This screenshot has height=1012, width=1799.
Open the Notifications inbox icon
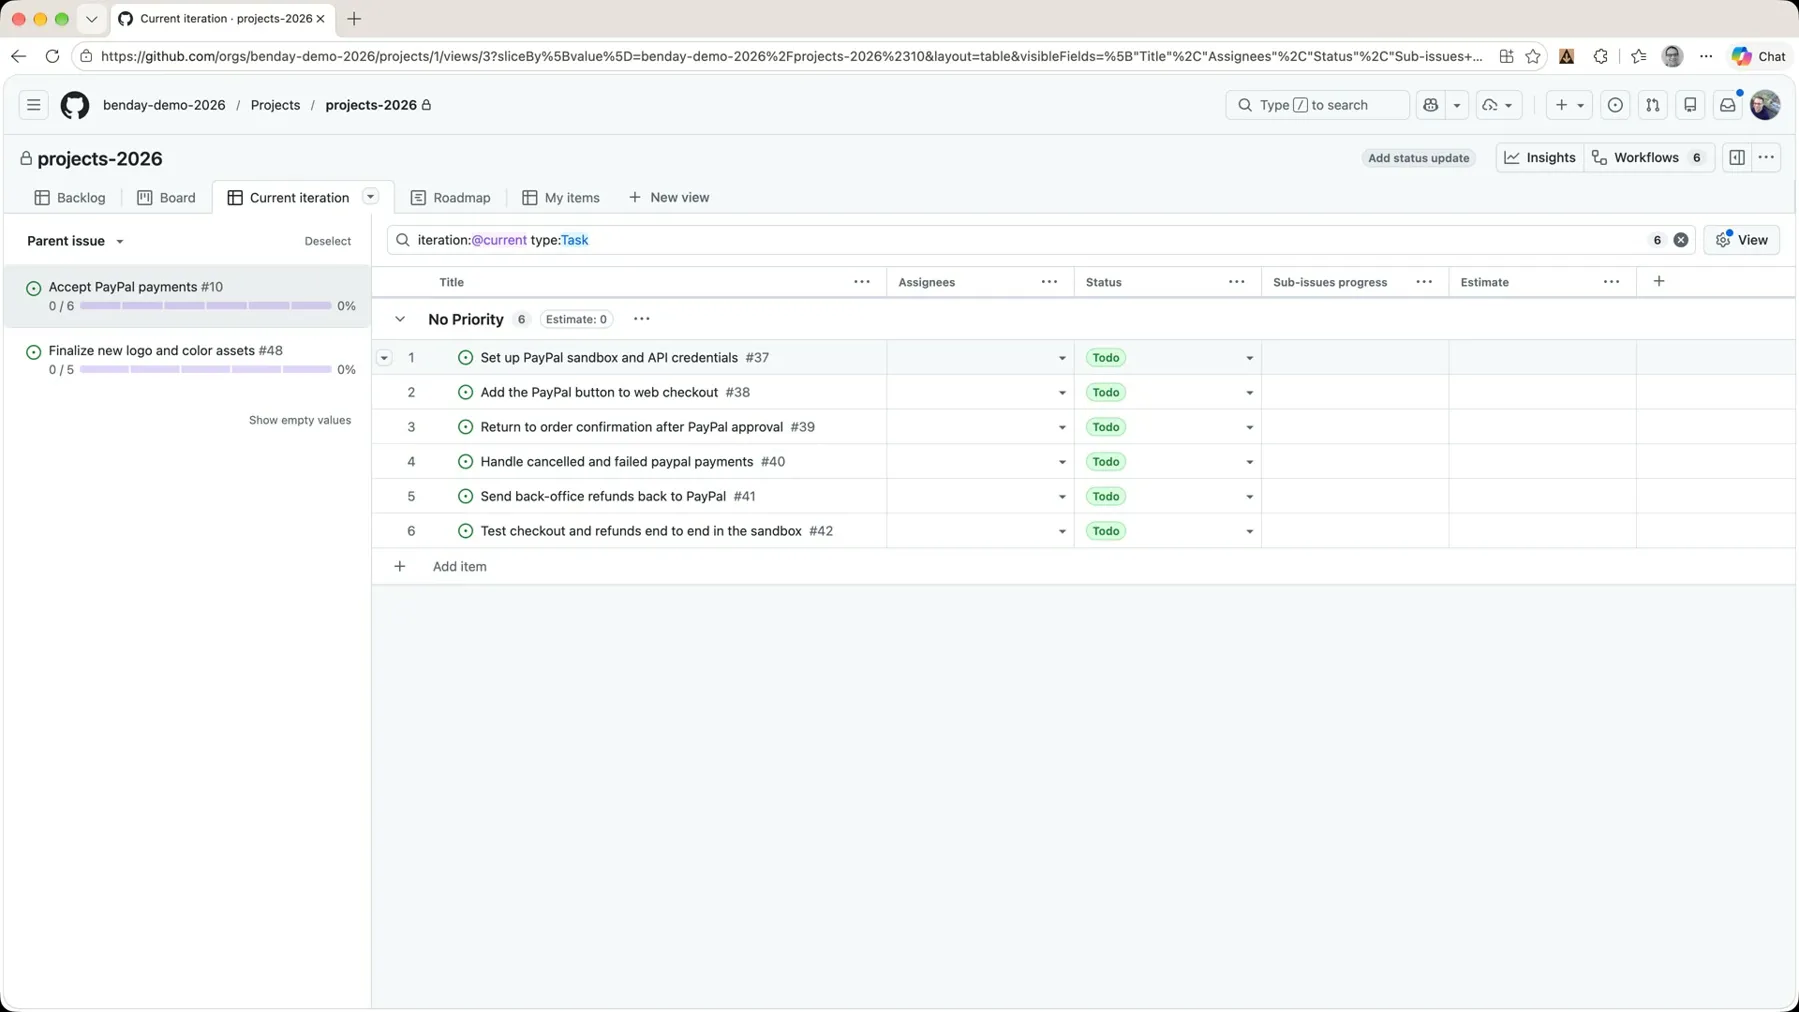pos(1728,105)
